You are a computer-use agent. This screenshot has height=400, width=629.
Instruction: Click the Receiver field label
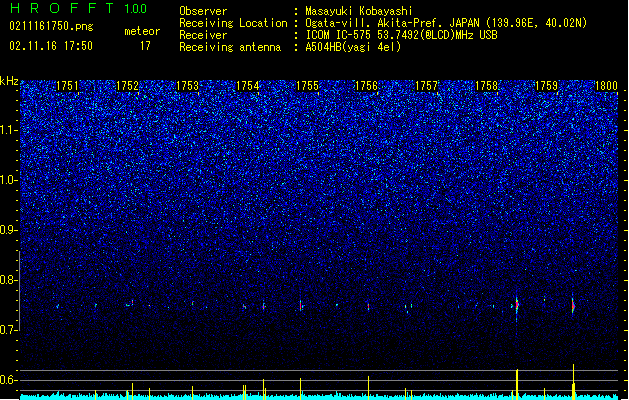point(203,35)
